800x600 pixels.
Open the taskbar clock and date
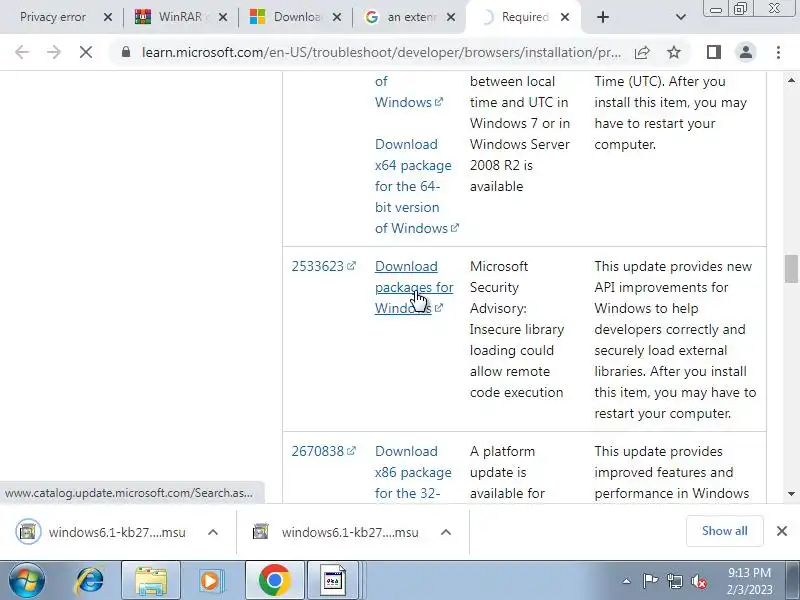(x=749, y=581)
